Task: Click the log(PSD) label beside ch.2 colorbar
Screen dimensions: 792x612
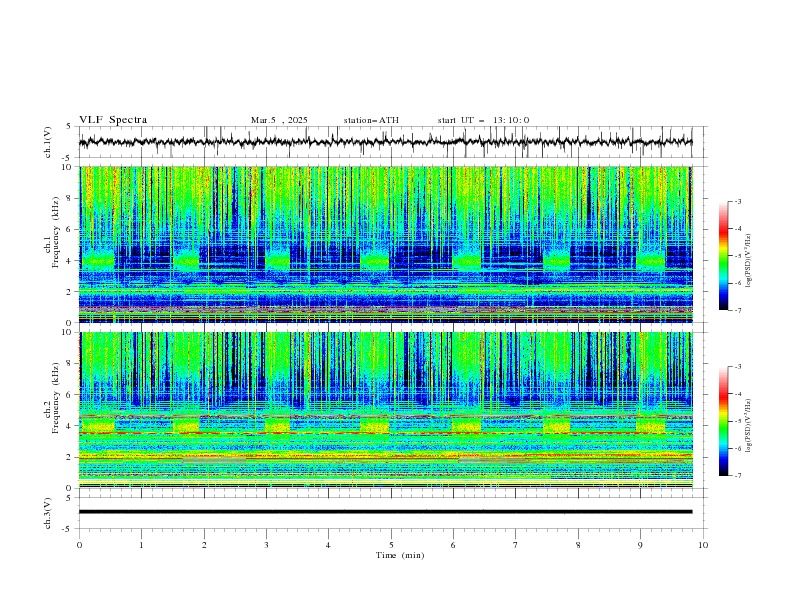Action: click(x=749, y=426)
